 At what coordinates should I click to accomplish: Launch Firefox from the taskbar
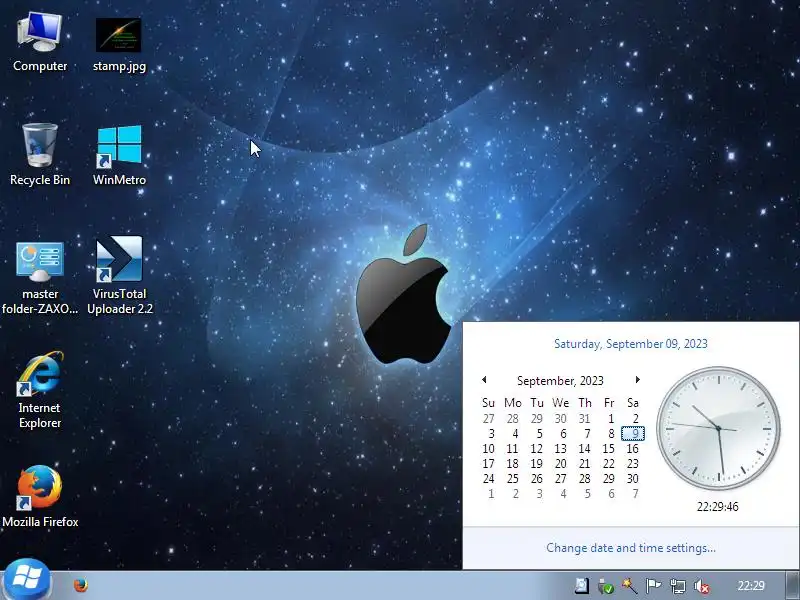[81, 585]
